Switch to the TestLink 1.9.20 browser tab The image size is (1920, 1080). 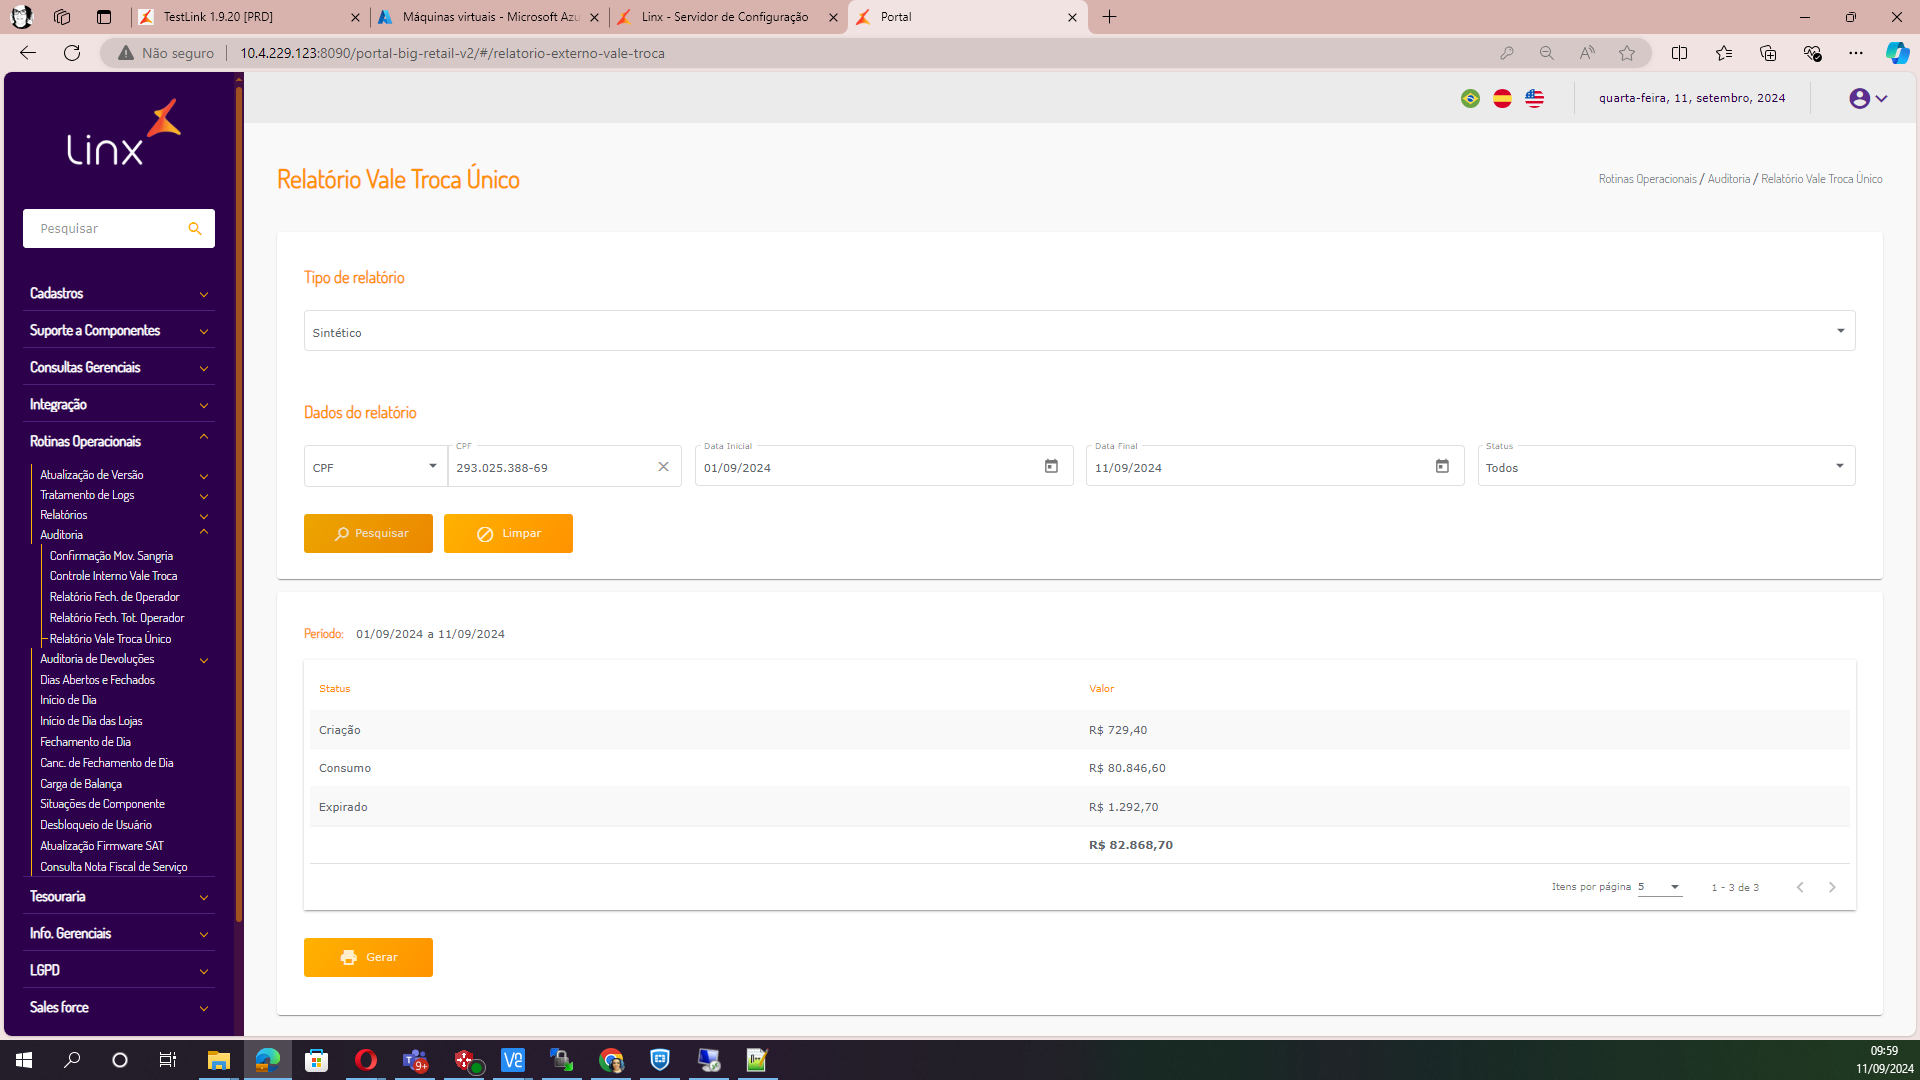(x=250, y=17)
